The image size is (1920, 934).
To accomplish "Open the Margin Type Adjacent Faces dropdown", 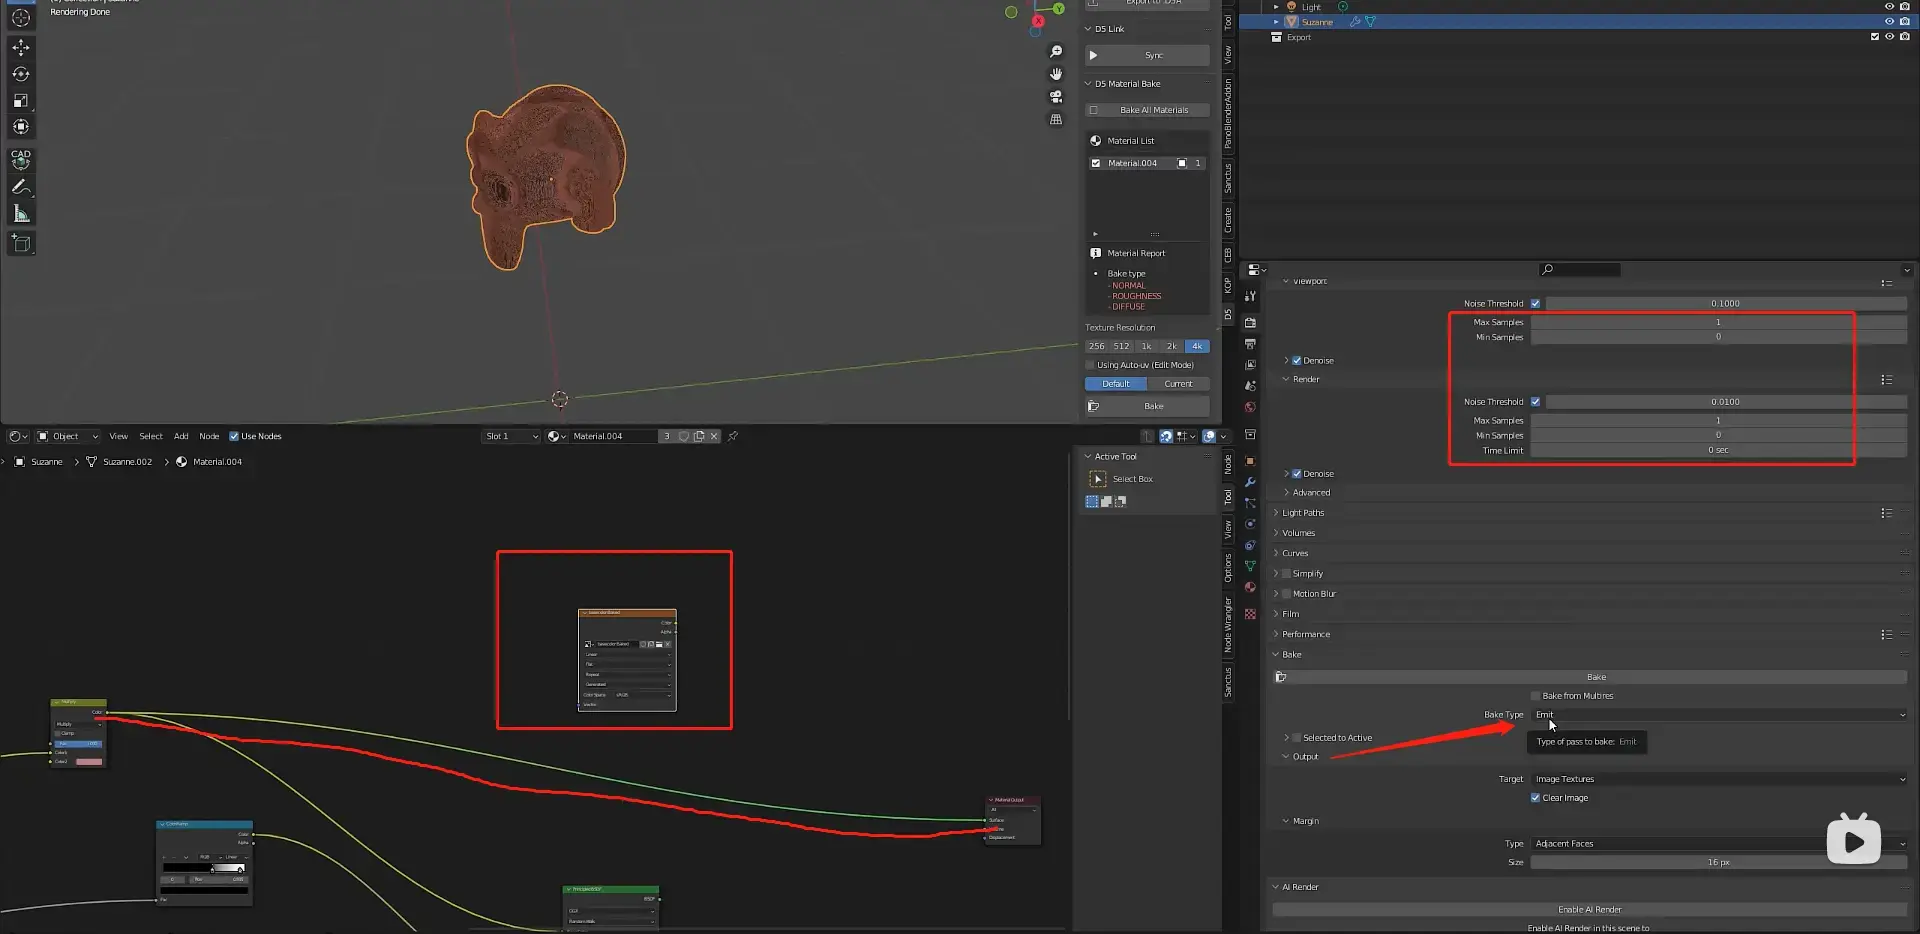I will click(1719, 844).
